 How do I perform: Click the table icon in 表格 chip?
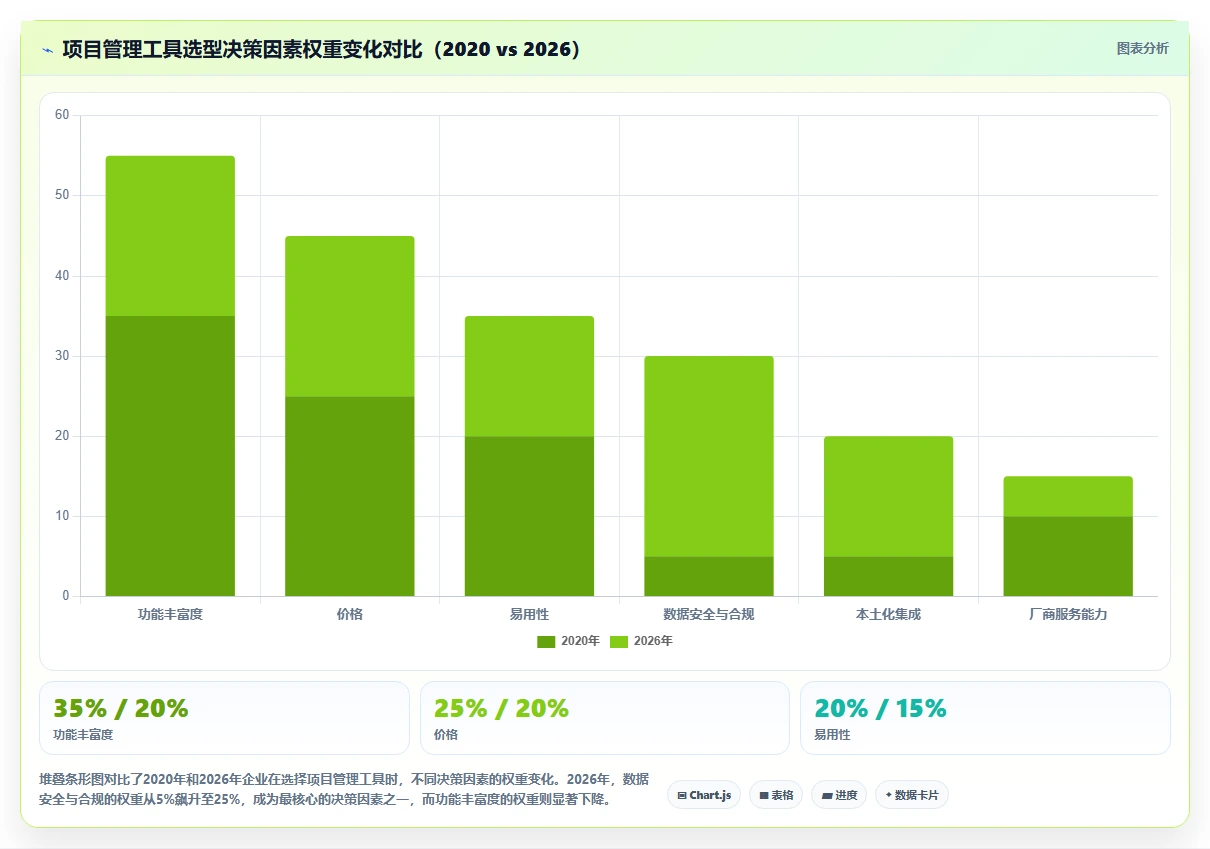click(764, 795)
